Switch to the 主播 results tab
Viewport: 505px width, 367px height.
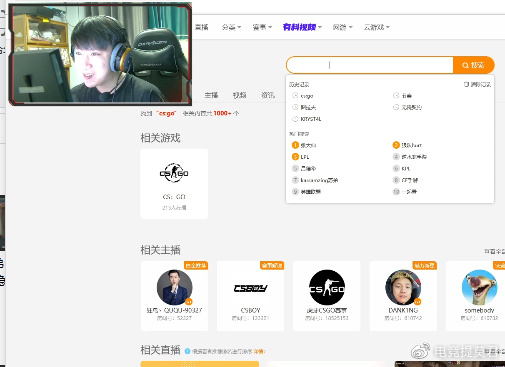211,95
